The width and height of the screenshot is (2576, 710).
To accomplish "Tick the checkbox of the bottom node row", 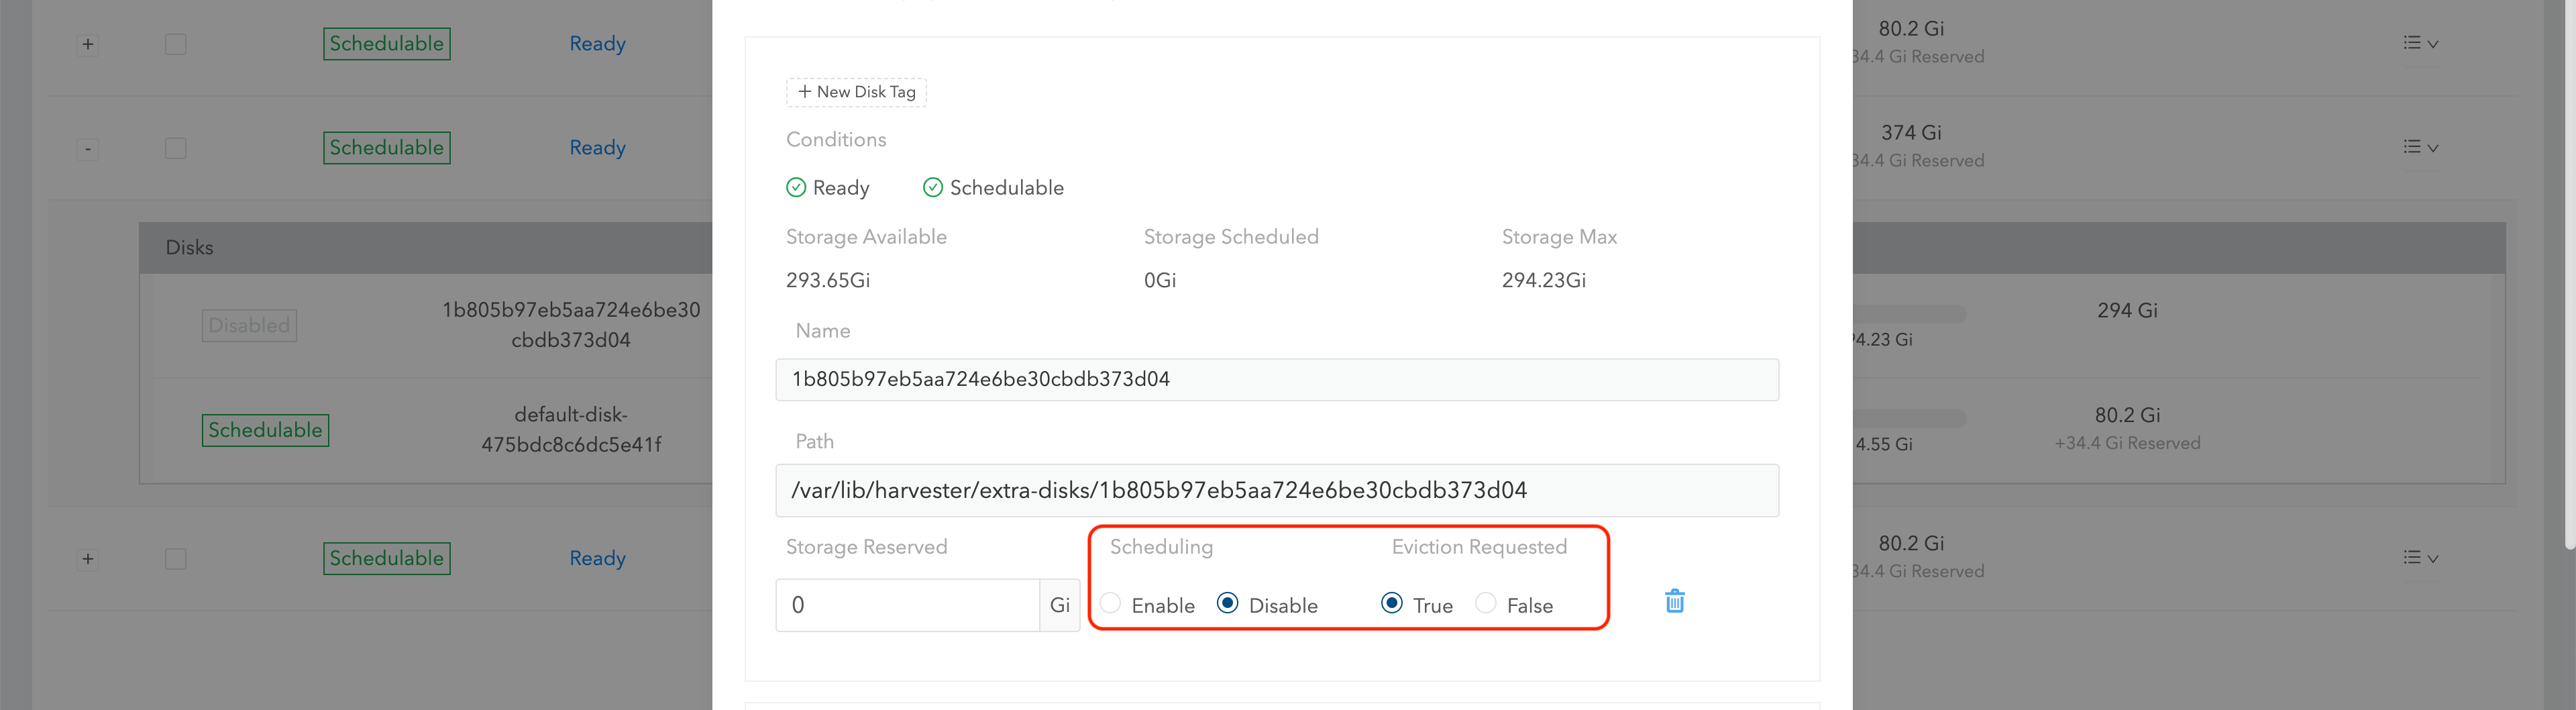I will 176,559.
